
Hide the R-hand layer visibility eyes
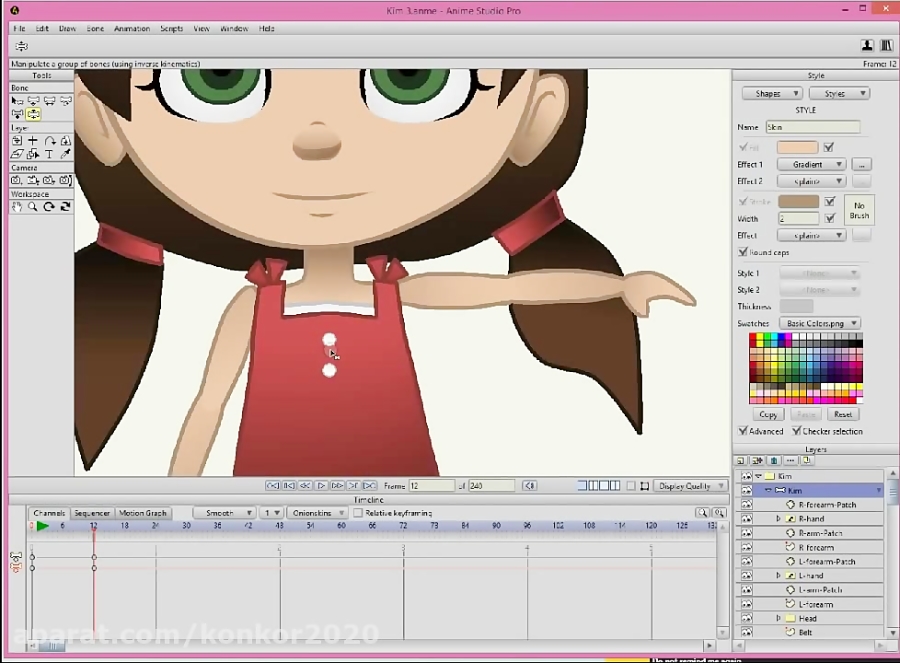[x=746, y=519]
